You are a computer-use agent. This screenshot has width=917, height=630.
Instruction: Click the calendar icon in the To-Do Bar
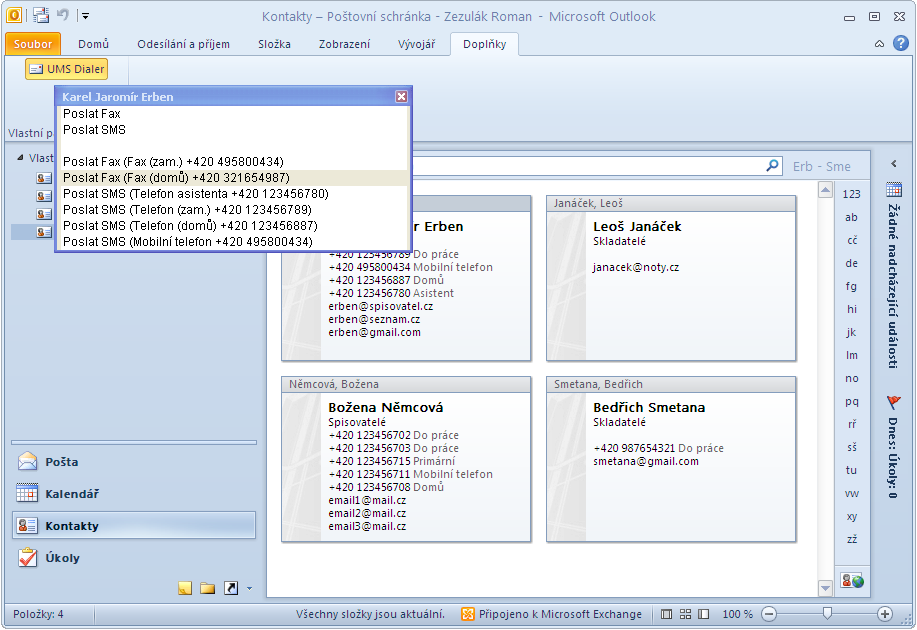click(894, 190)
